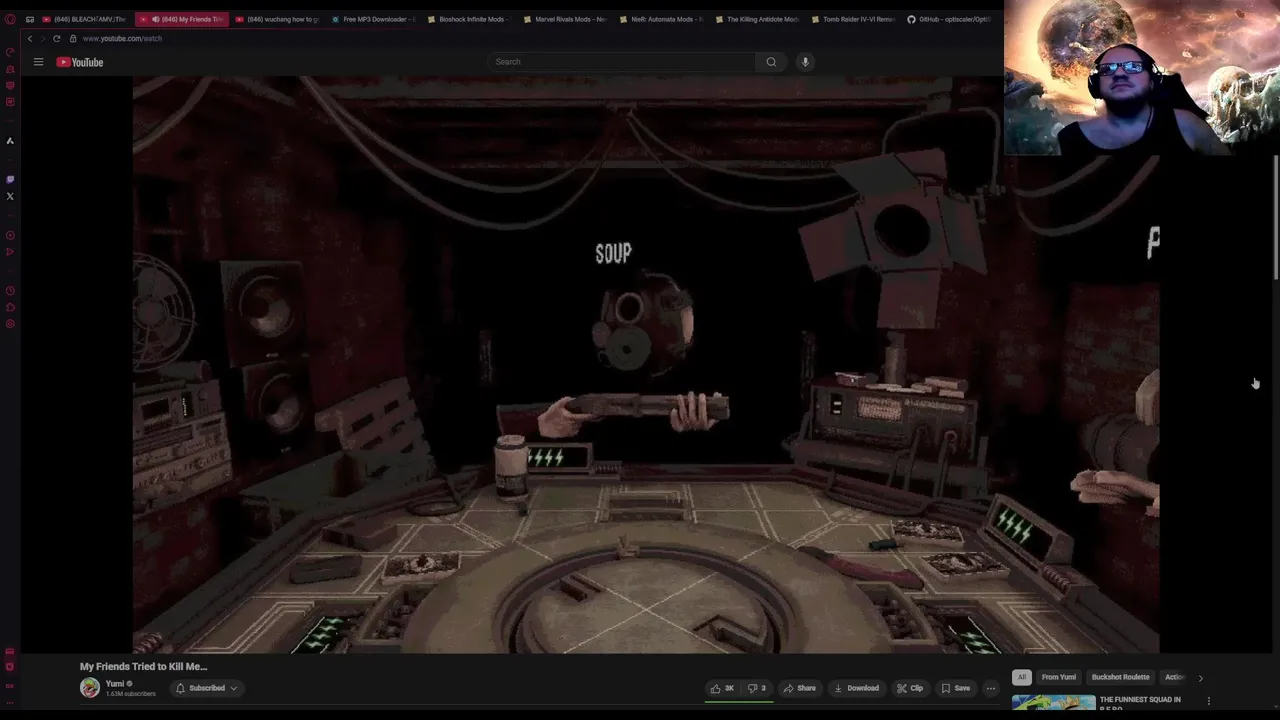Click inside the YouTube search field
1280x720 pixels.
(x=622, y=62)
